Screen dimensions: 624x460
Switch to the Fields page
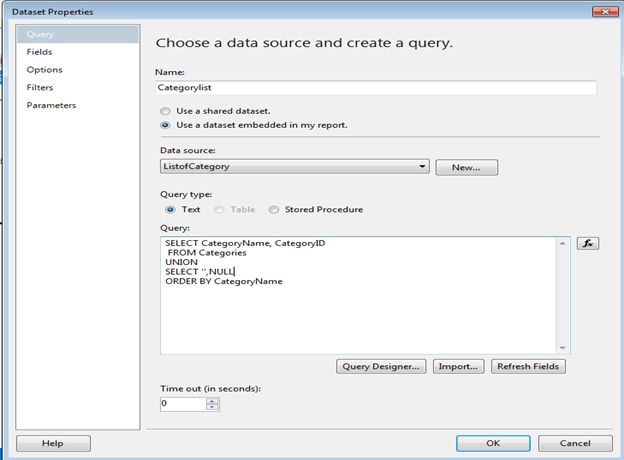coord(40,52)
